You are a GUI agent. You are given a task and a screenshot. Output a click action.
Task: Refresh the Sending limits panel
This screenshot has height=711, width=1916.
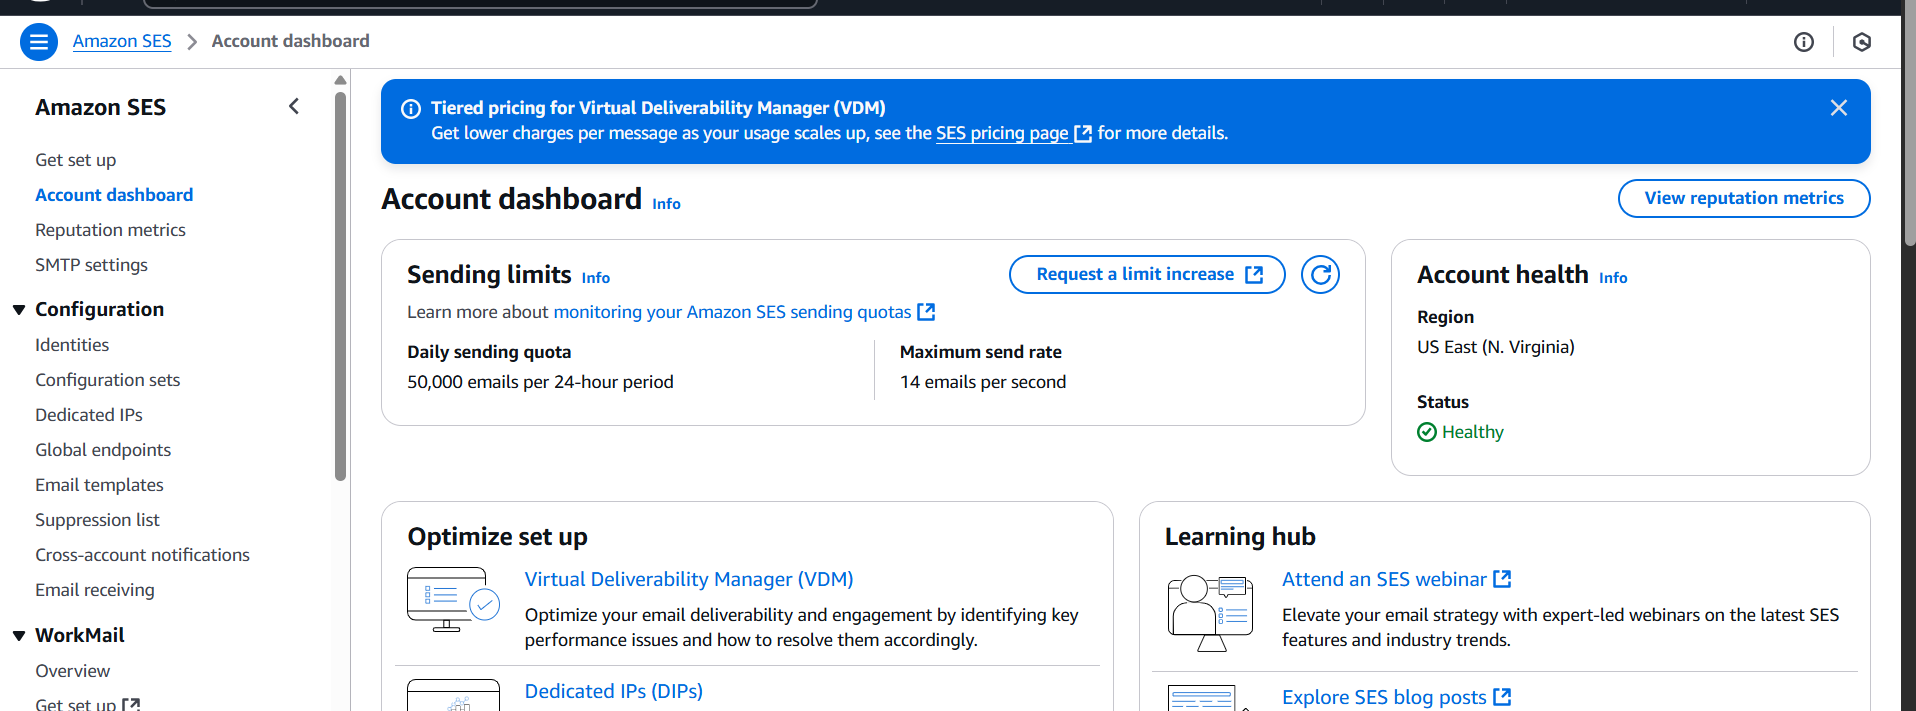1320,274
